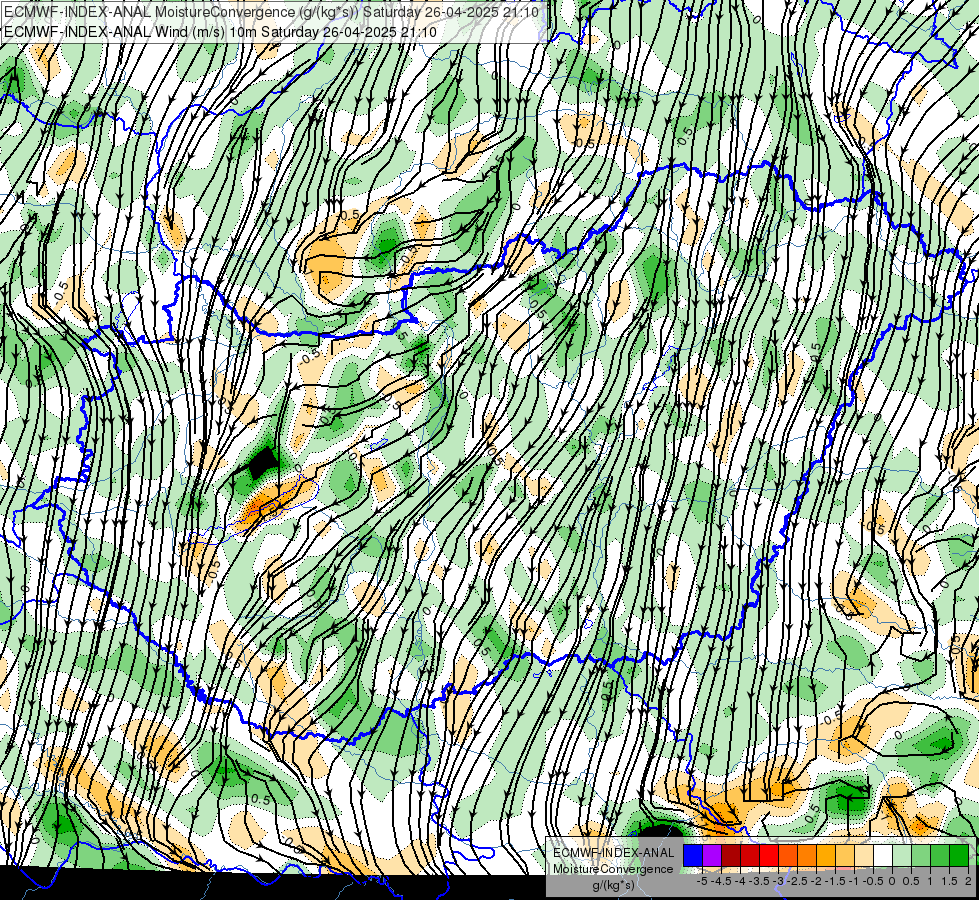979x900 pixels.
Task: Click the Wind (m/s) 10m title line
Action: pos(220,32)
